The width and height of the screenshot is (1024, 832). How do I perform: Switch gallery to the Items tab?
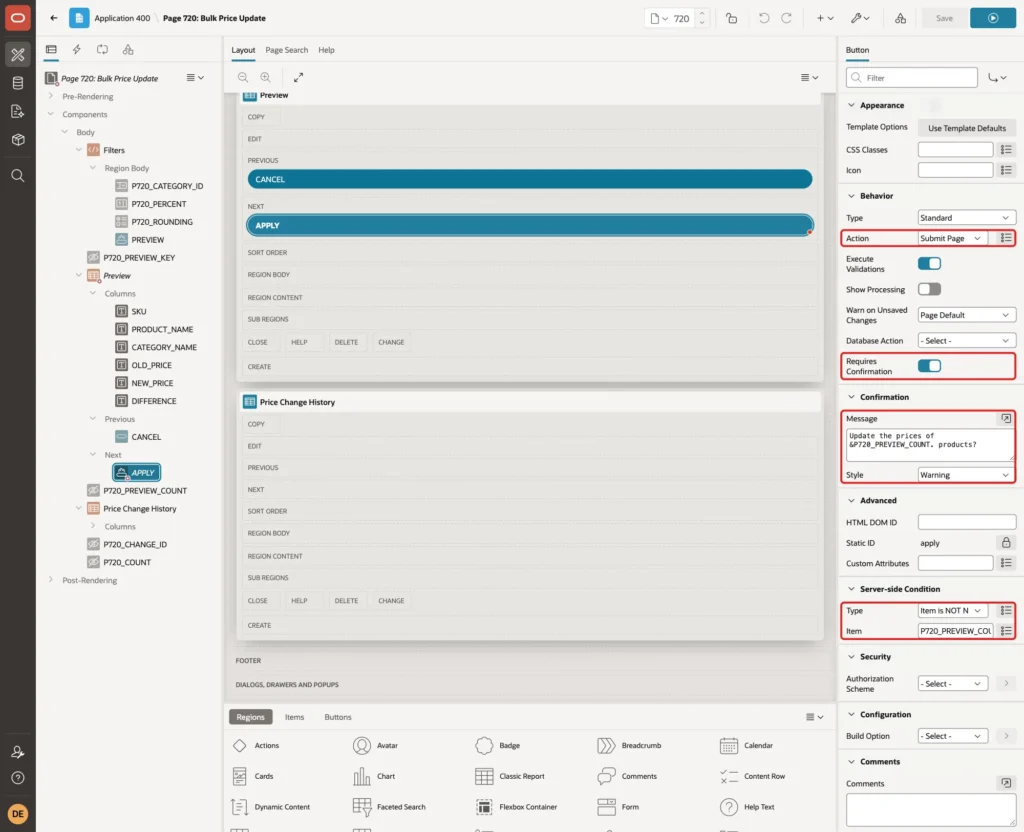point(294,716)
